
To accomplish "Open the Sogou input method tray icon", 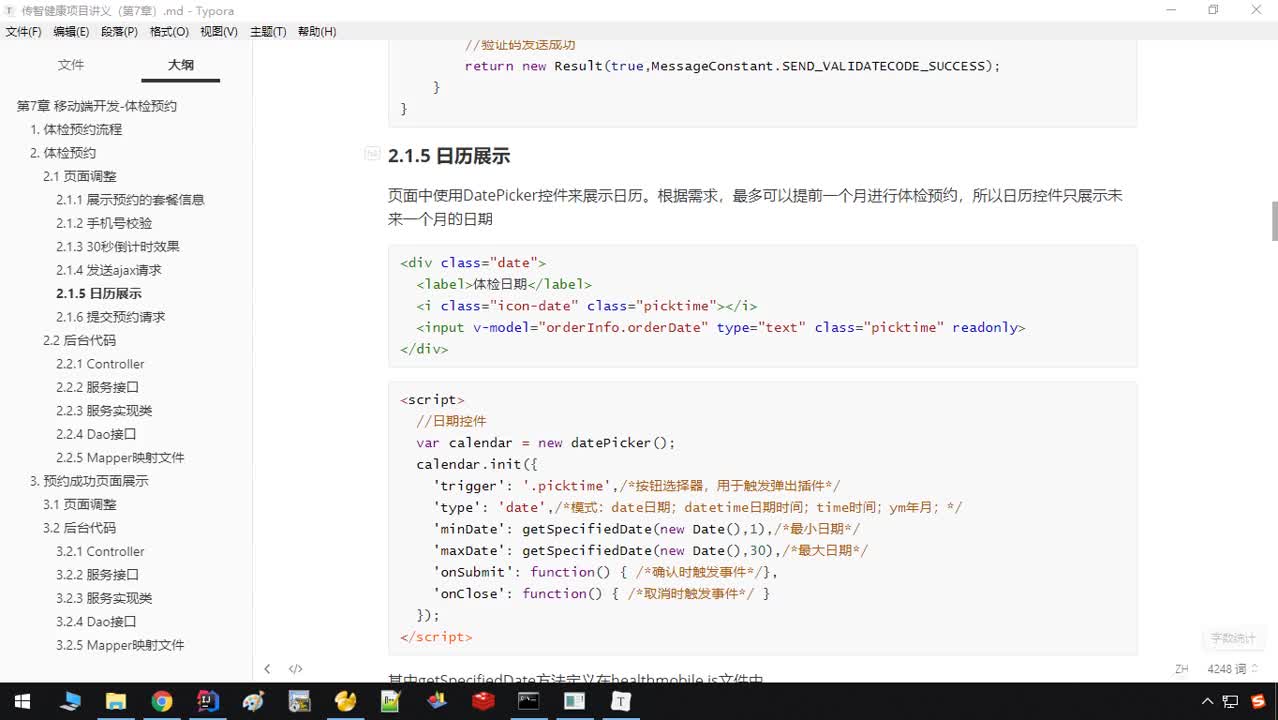I will tap(1258, 701).
